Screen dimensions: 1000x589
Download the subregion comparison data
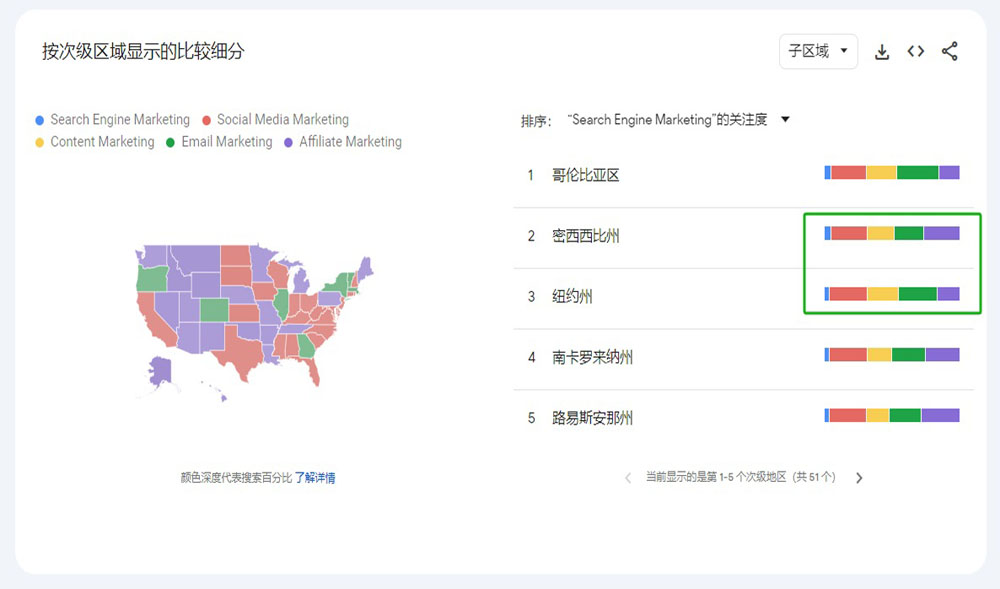(881, 52)
